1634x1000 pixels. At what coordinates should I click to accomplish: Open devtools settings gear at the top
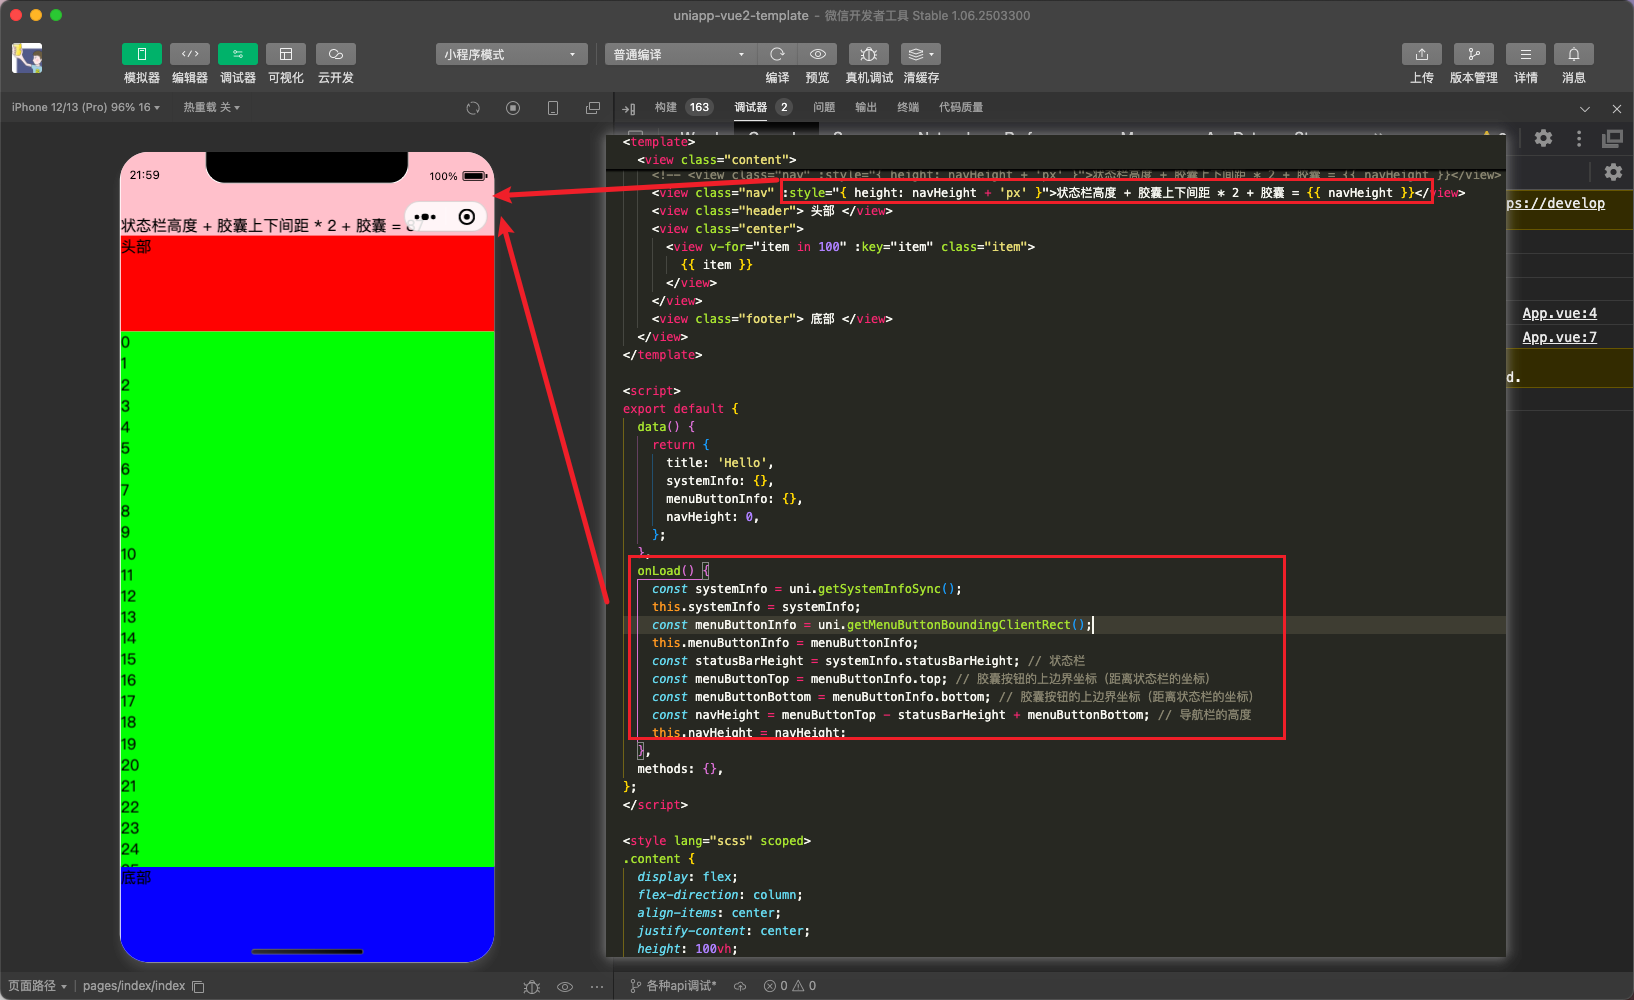pos(1544,138)
